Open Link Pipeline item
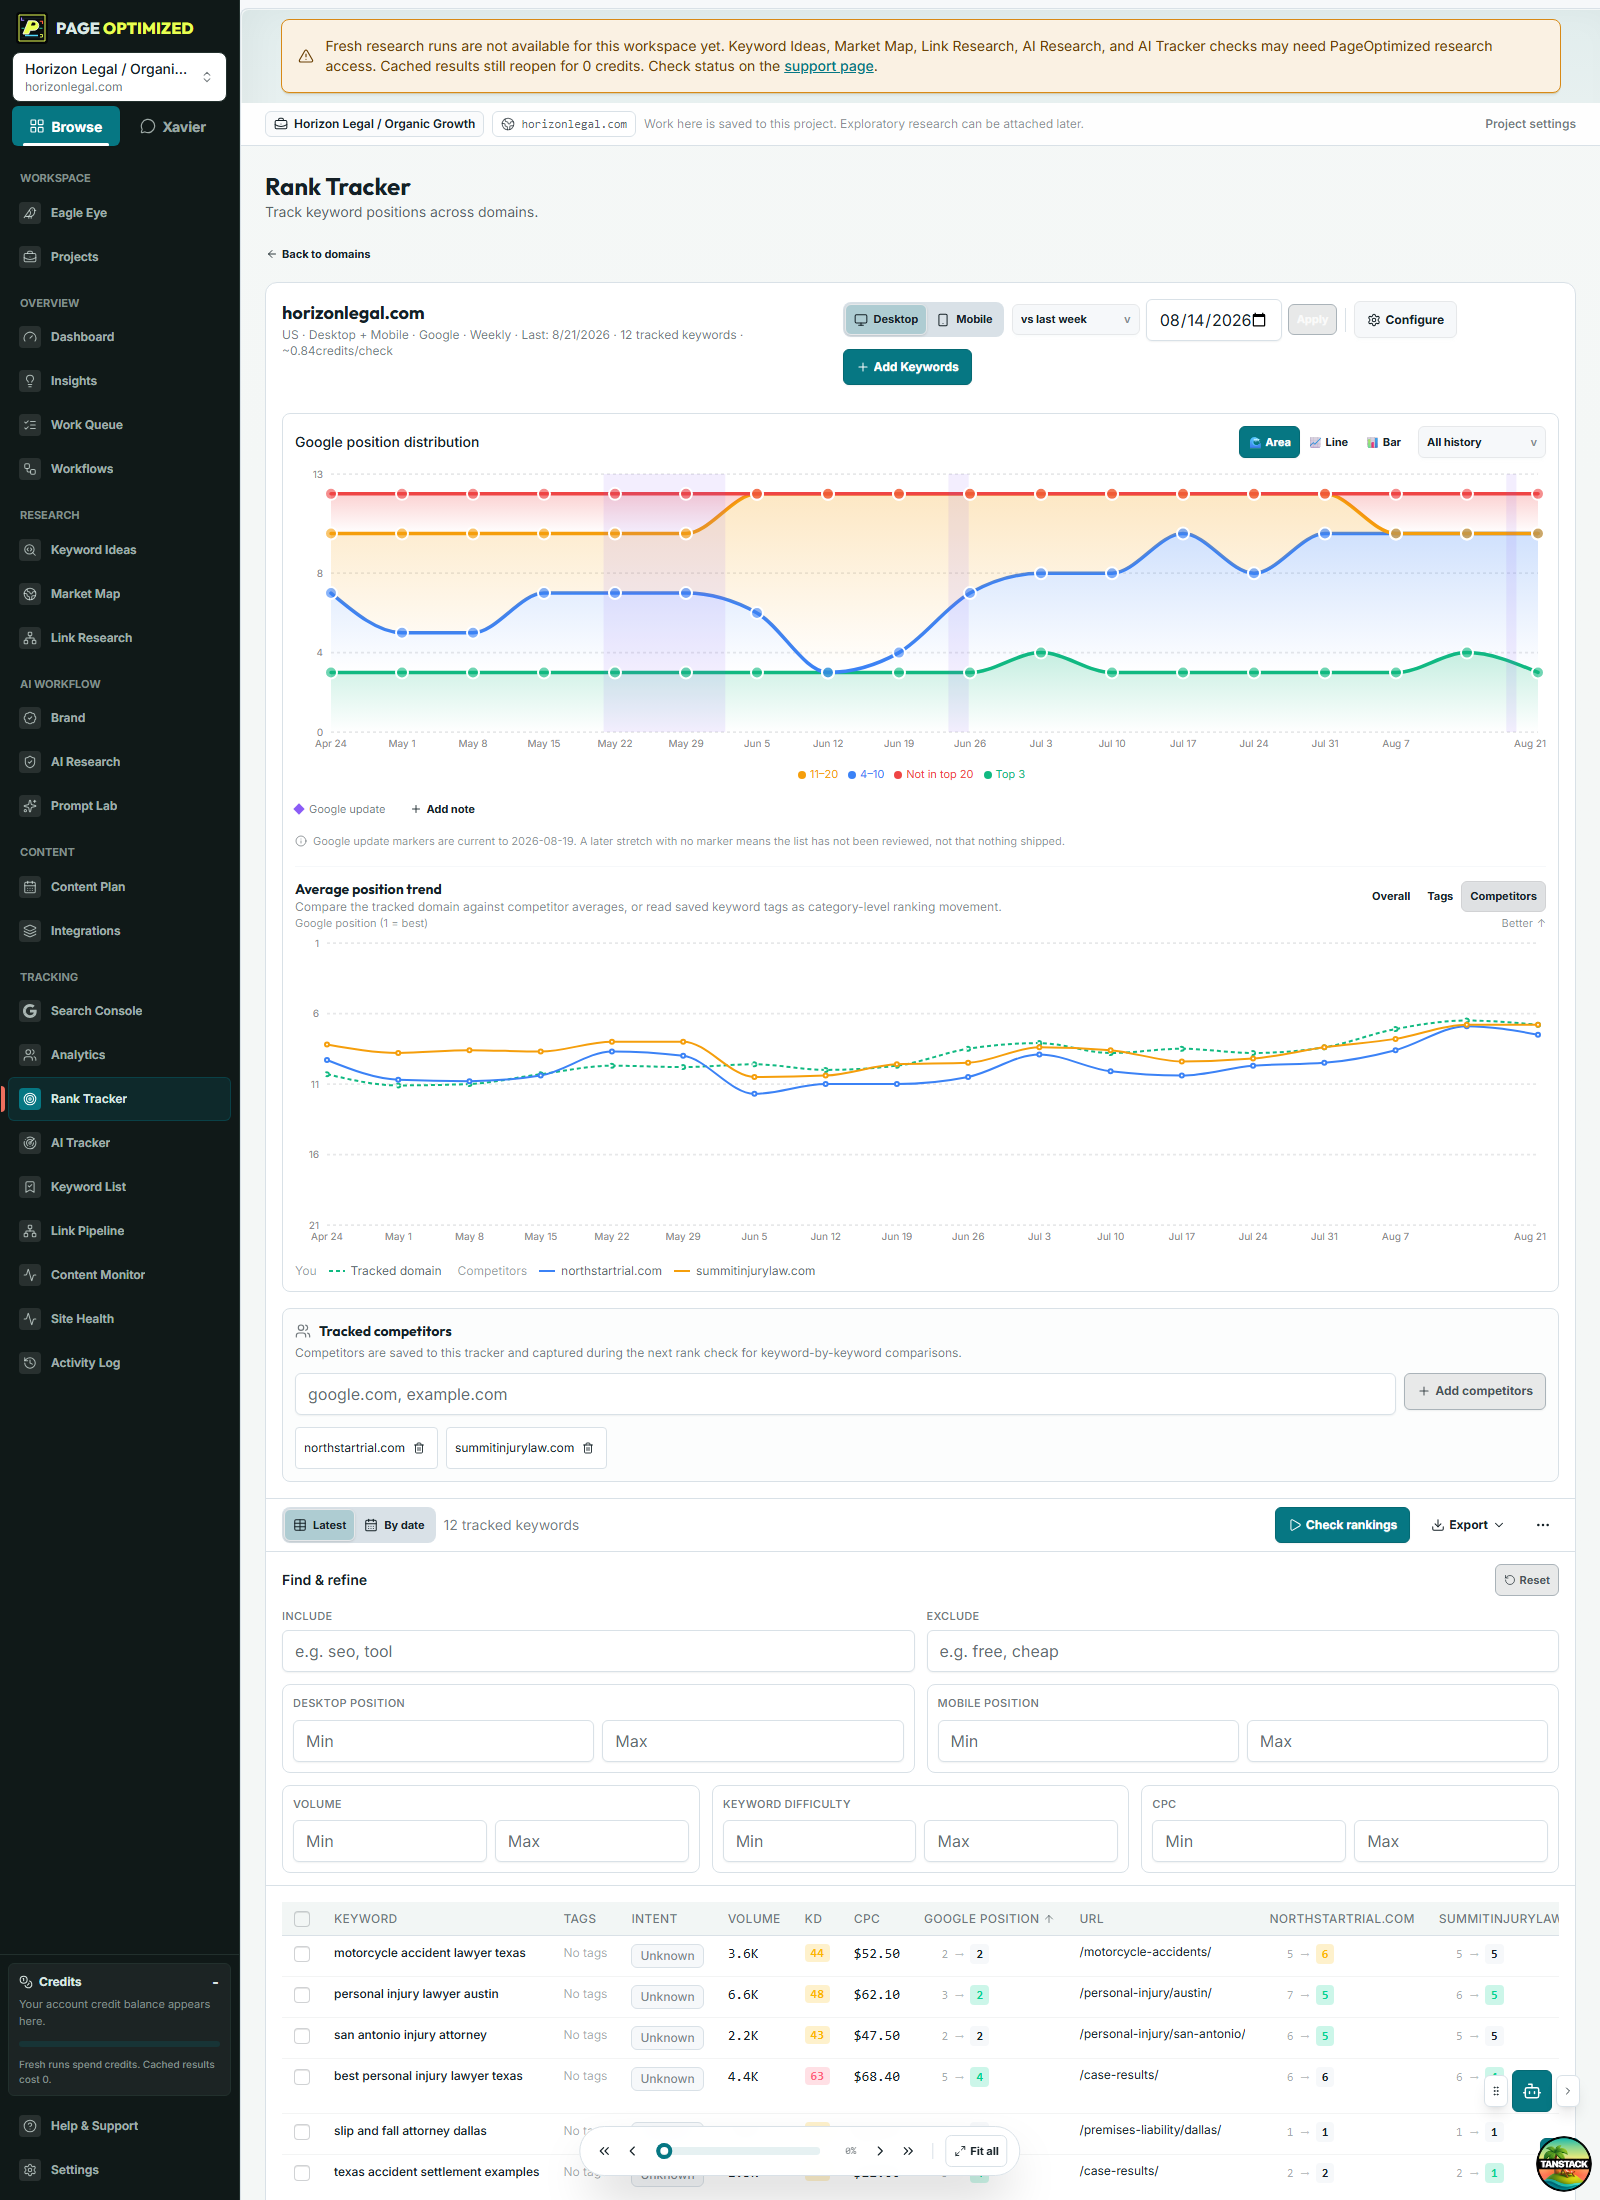This screenshot has height=2200, width=1600. click(119, 1231)
